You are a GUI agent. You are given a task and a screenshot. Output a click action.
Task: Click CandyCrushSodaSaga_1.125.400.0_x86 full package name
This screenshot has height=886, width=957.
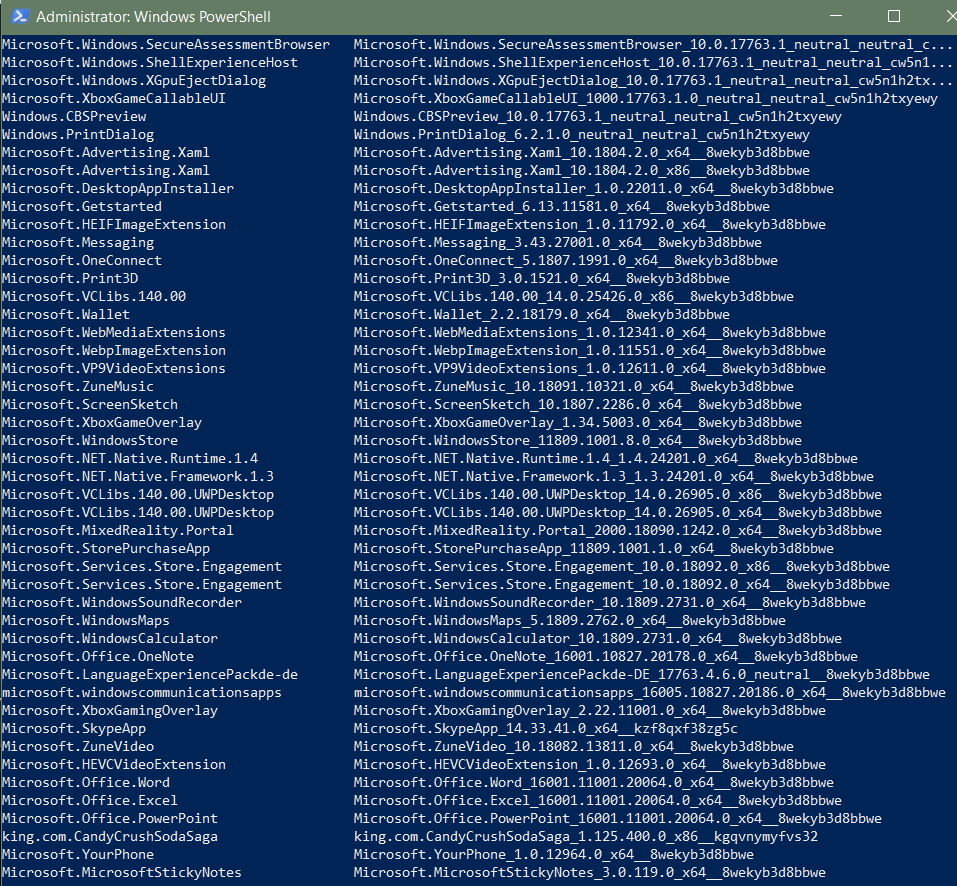point(586,837)
